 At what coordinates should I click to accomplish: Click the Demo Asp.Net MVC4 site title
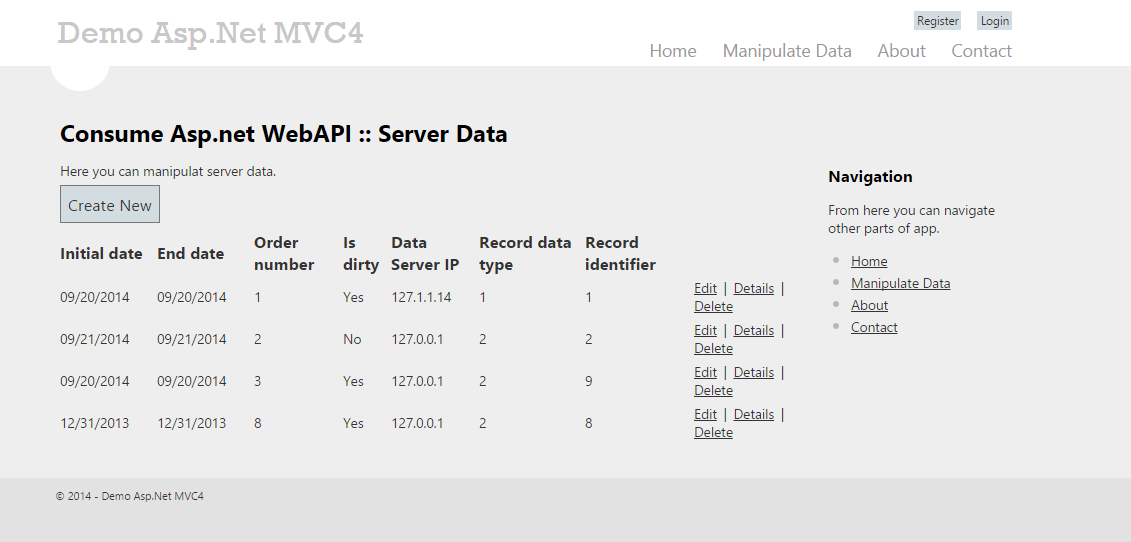[x=210, y=33]
